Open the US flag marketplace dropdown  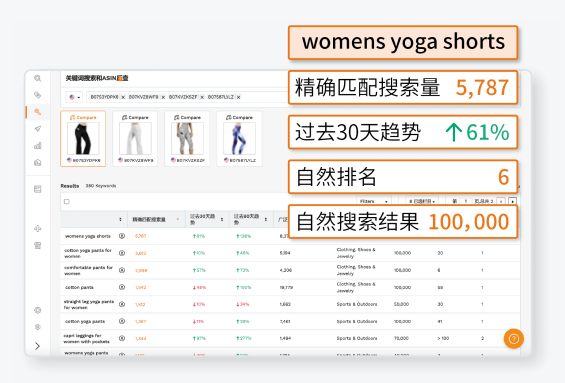[x=75, y=97]
